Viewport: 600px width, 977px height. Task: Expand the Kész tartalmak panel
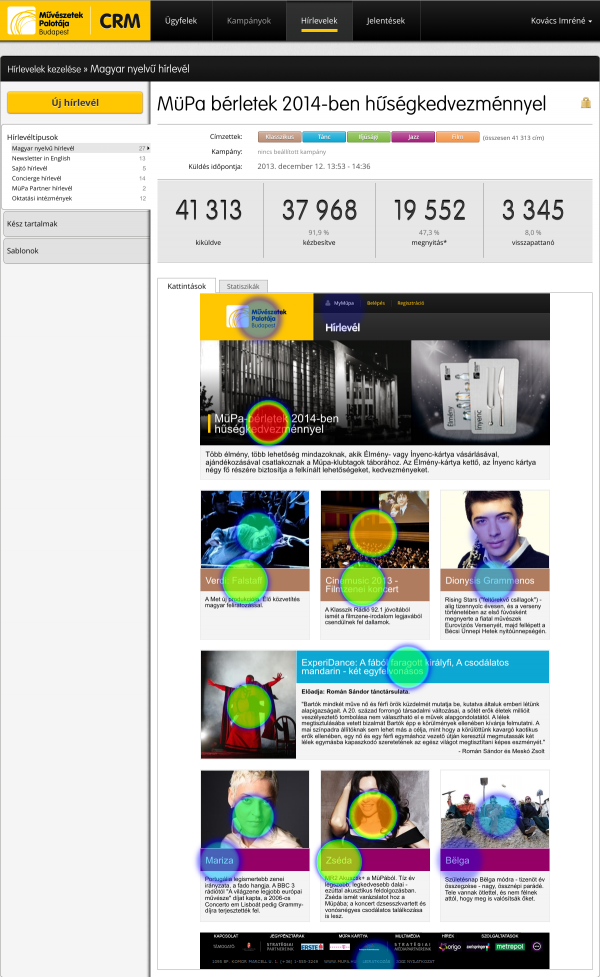click(x=76, y=224)
